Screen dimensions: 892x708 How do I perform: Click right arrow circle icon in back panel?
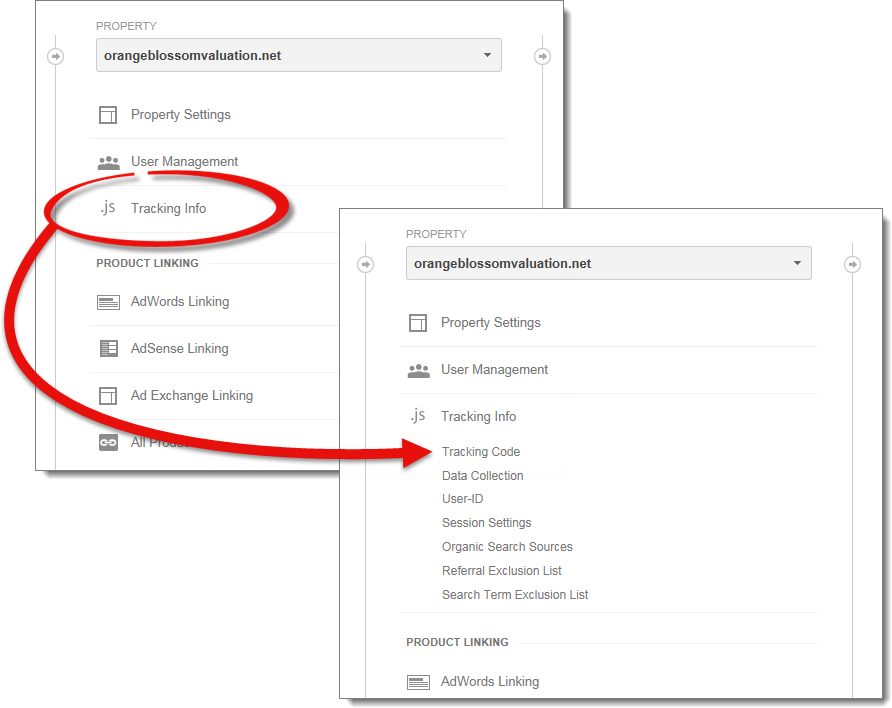(542, 56)
